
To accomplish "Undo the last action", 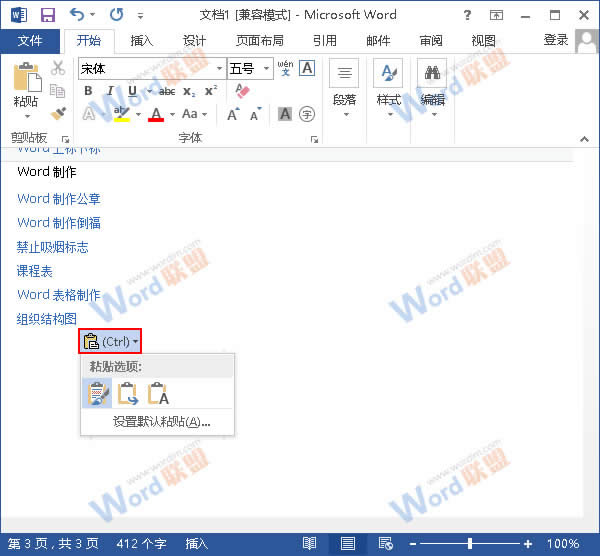I will point(77,15).
